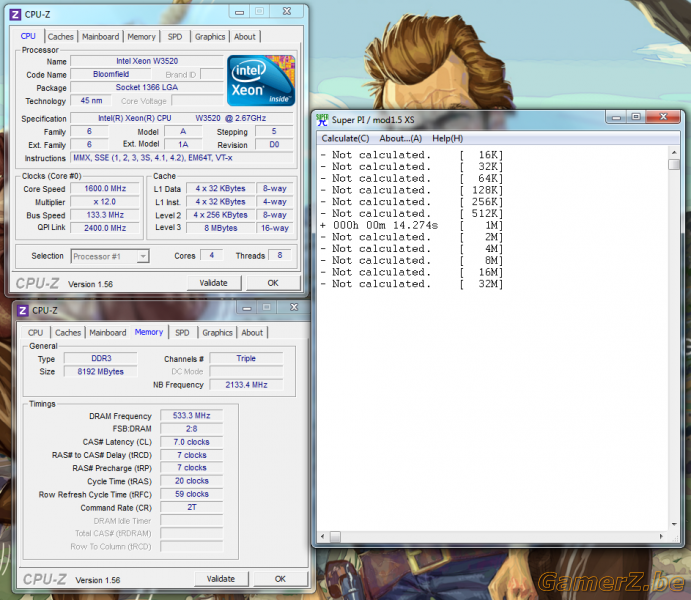
Task: Click the Super PI horizontal scrollbar thumb
Action: pyautogui.click(x=335, y=537)
